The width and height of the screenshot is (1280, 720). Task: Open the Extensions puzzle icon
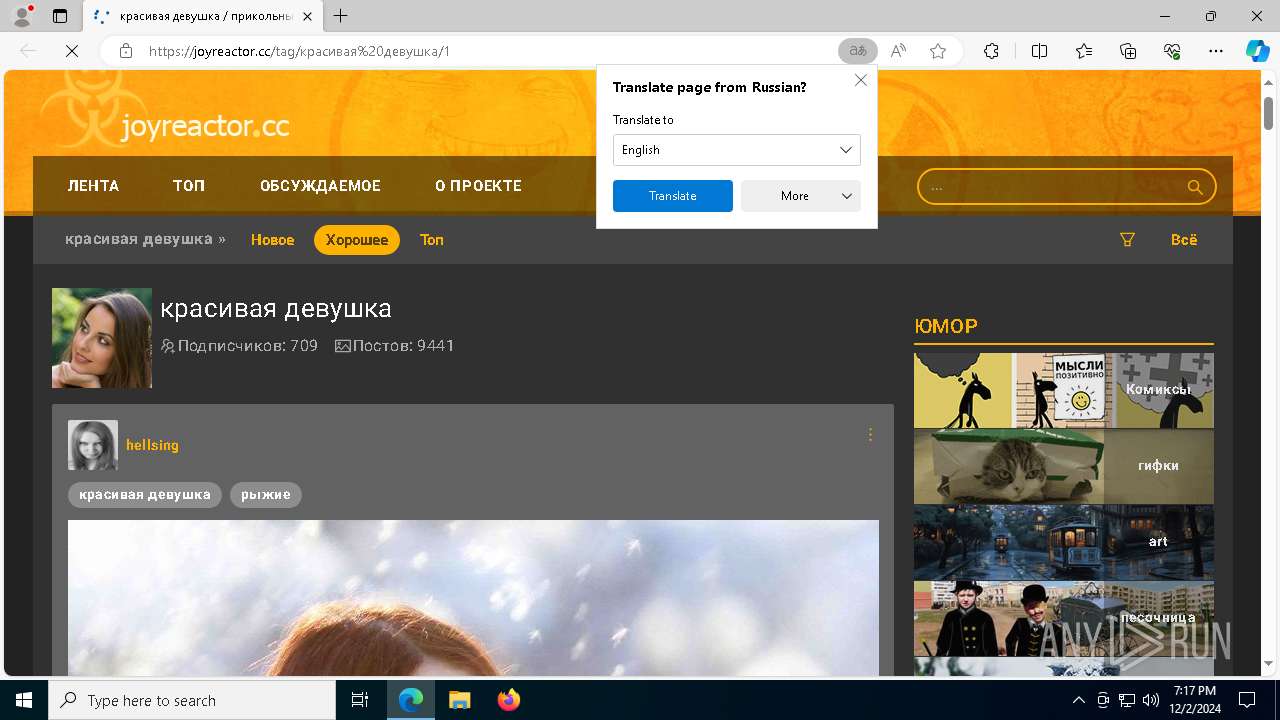point(991,51)
